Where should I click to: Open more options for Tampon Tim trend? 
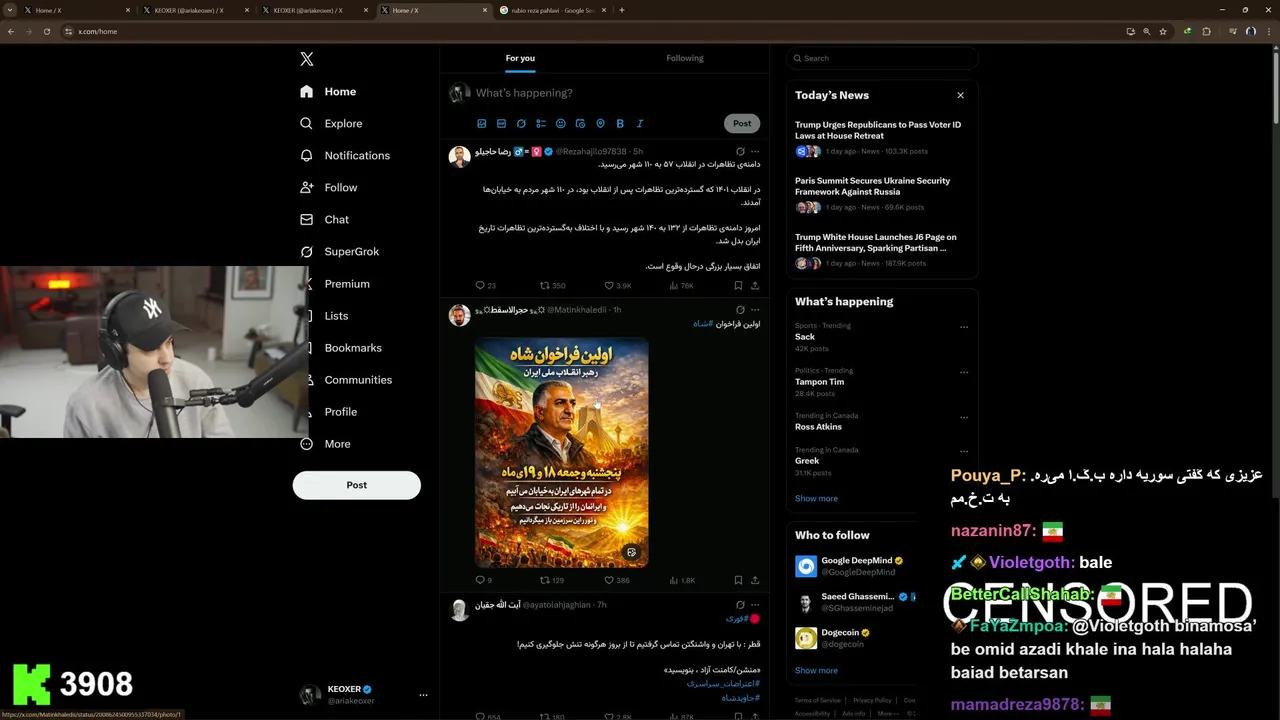(964, 372)
